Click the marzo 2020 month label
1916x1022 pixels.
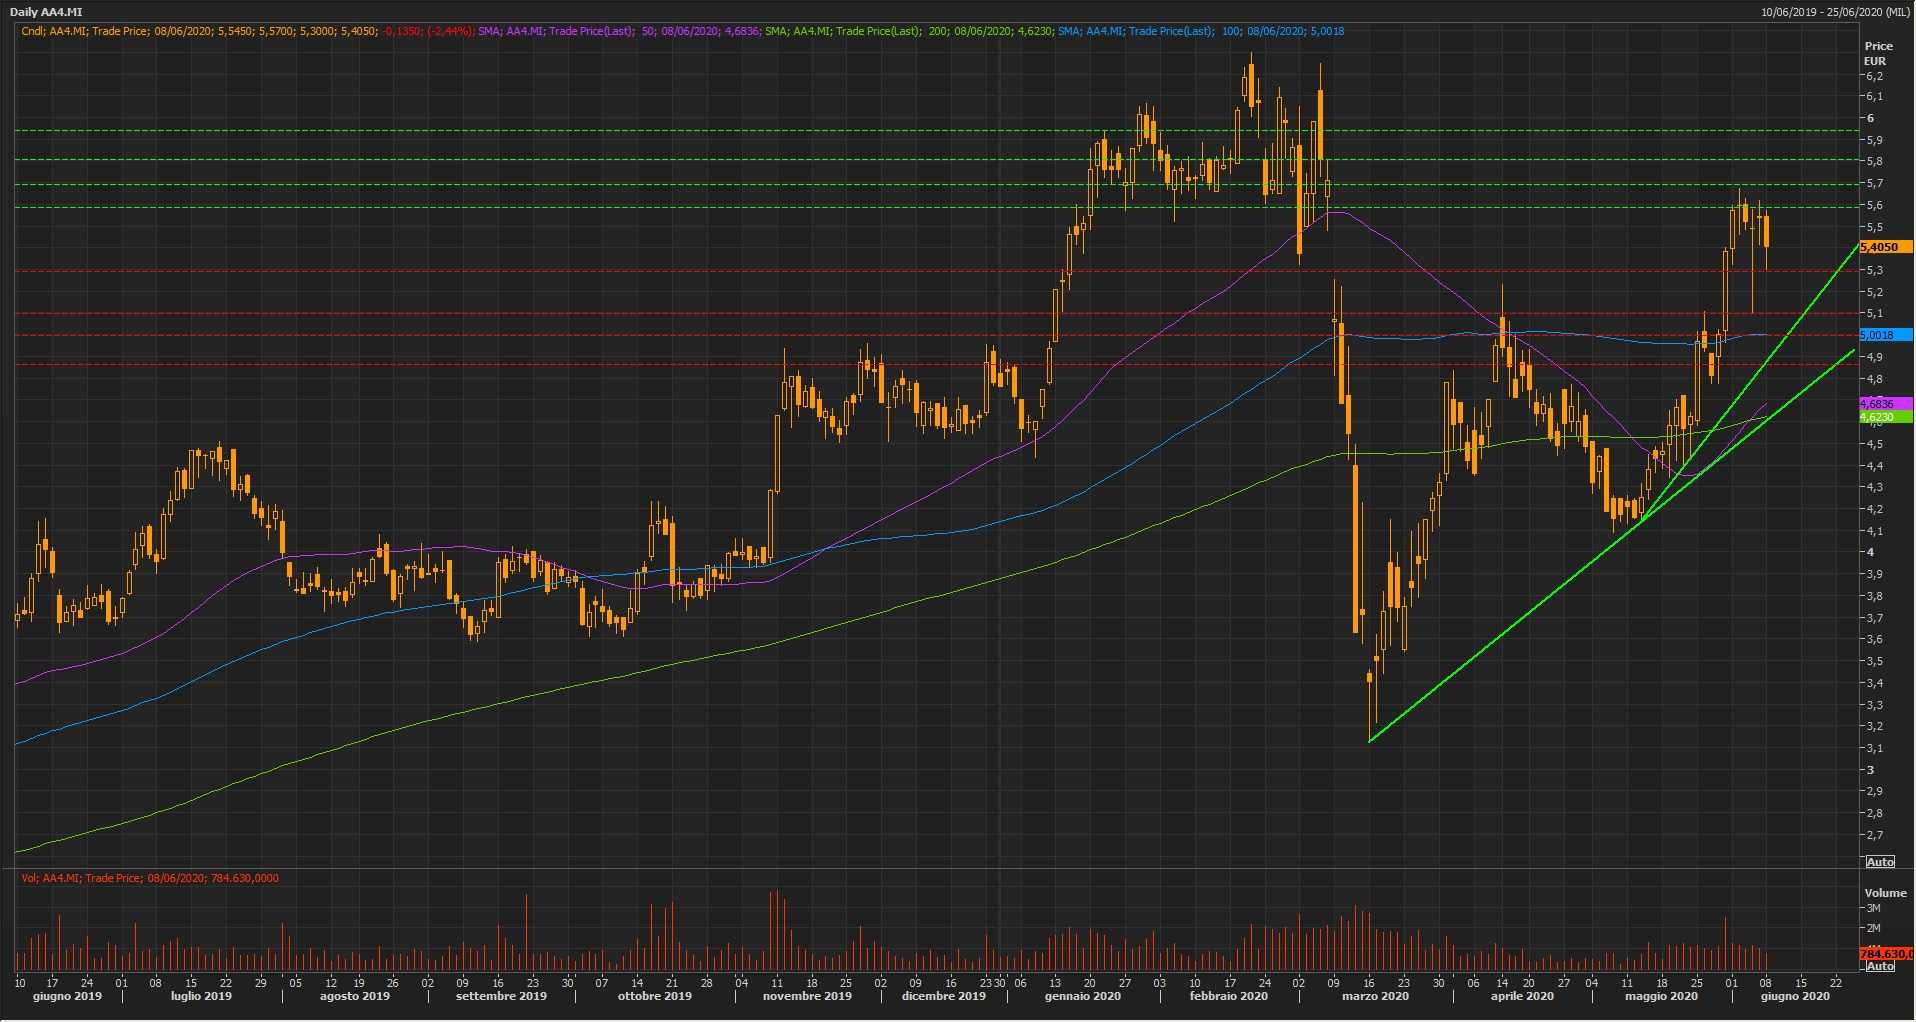click(x=1374, y=996)
